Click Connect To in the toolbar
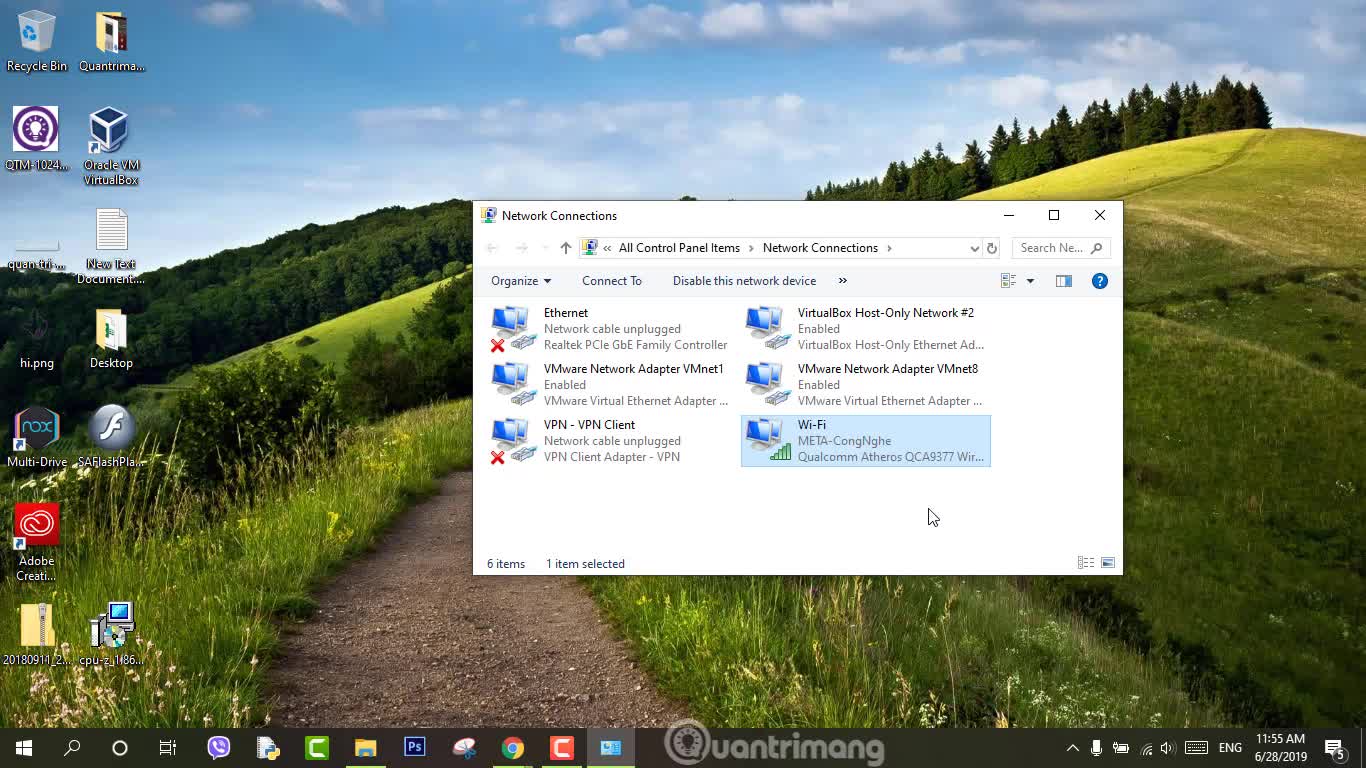Screen dimensions: 1366x768 pos(612,281)
